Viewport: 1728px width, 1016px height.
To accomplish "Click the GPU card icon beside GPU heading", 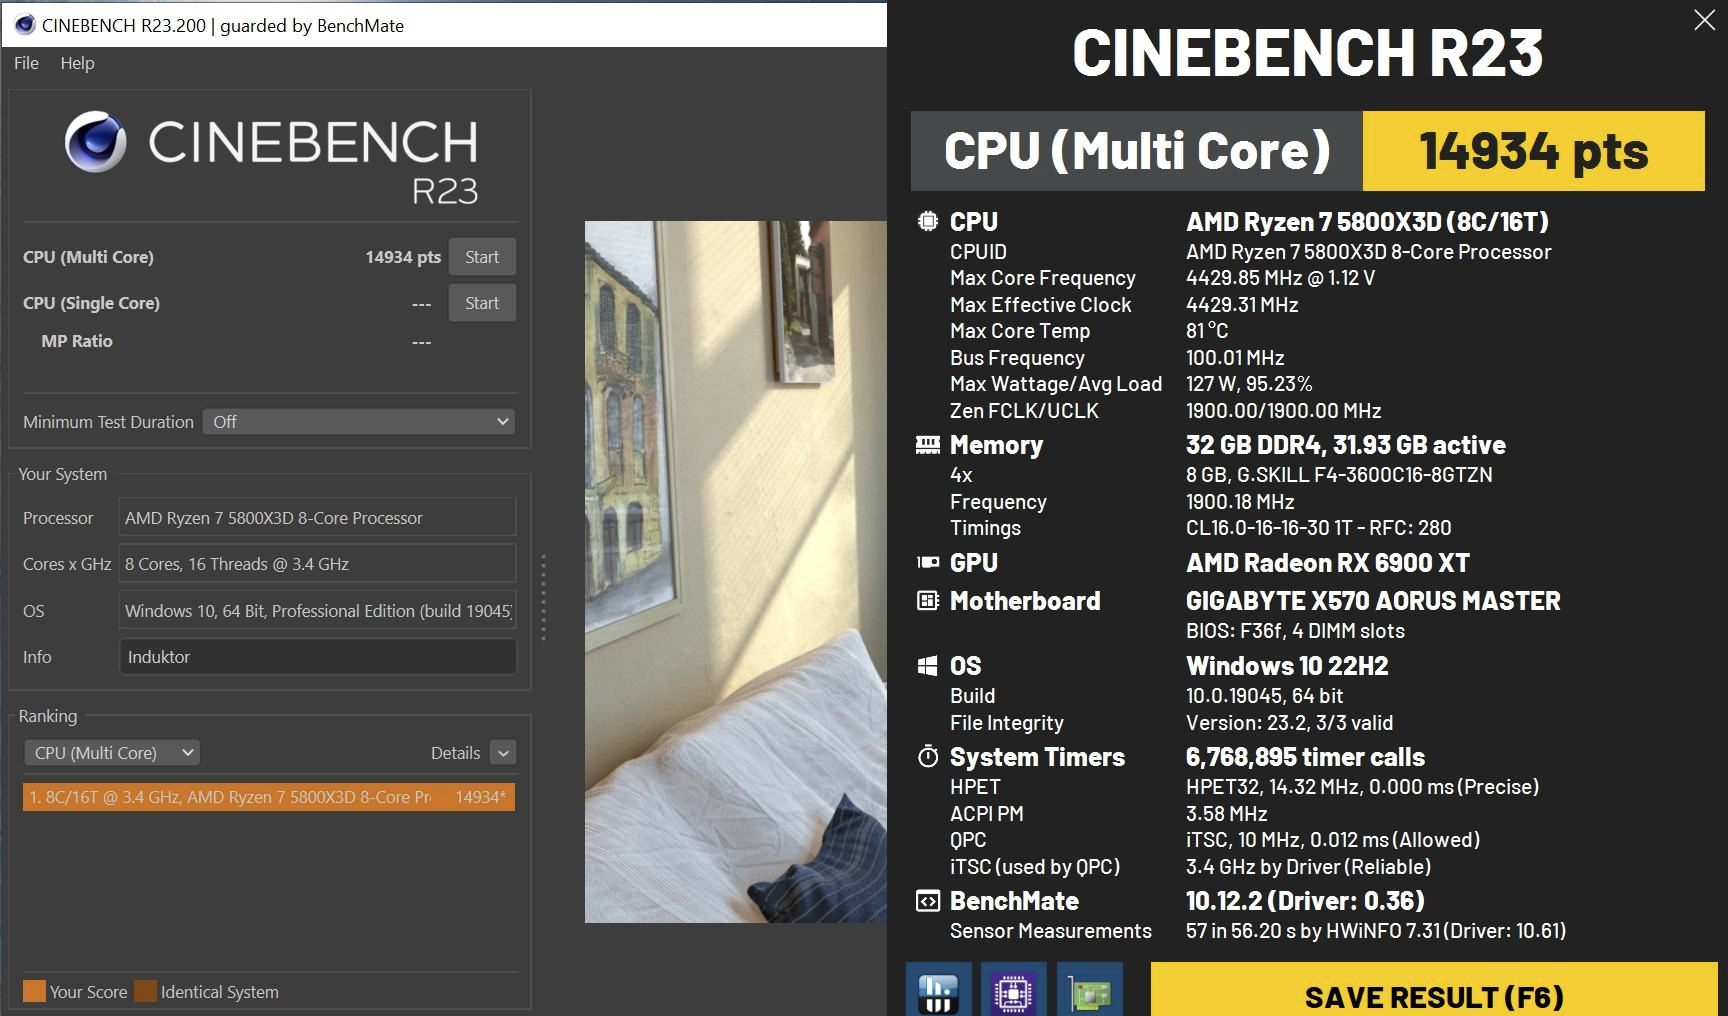I will (x=928, y=562).
